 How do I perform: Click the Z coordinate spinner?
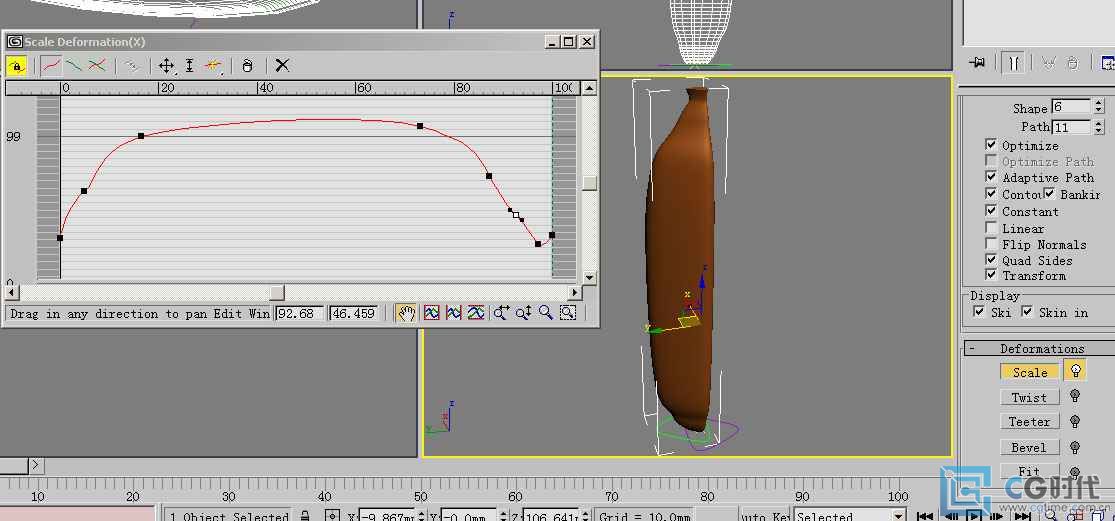587,516
